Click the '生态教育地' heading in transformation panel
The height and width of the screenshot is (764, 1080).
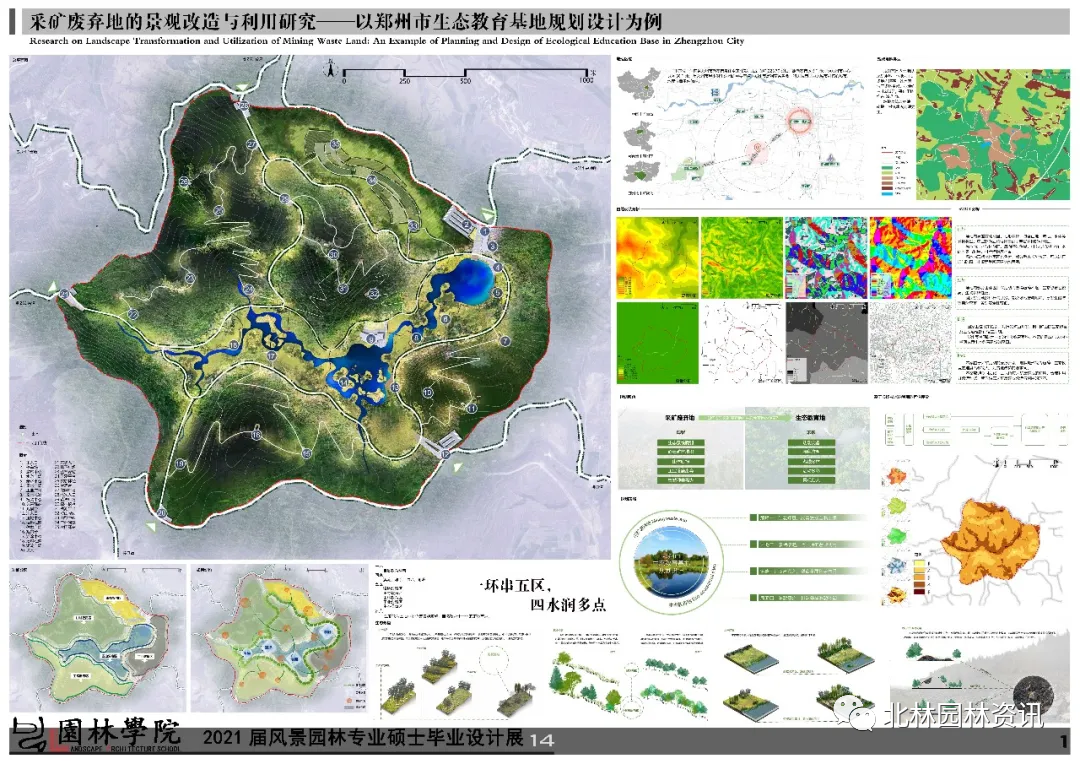pyautogui.click(x=810, y=418)
